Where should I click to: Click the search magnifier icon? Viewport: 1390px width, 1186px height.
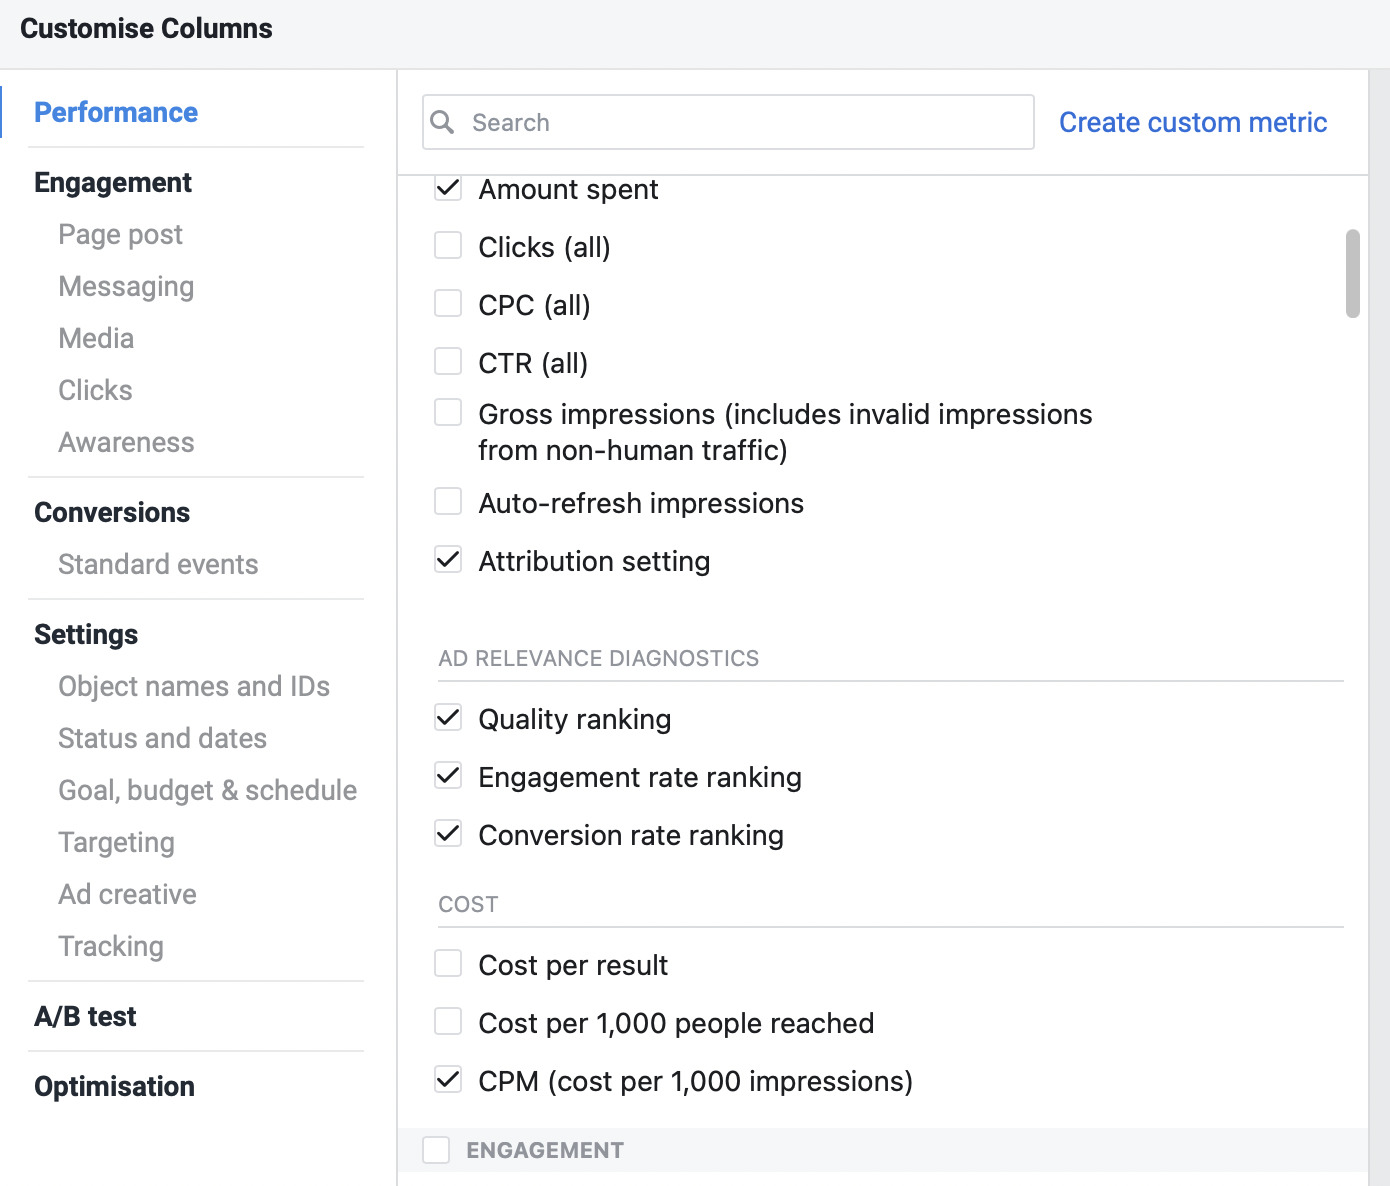(x=444, y=121)
